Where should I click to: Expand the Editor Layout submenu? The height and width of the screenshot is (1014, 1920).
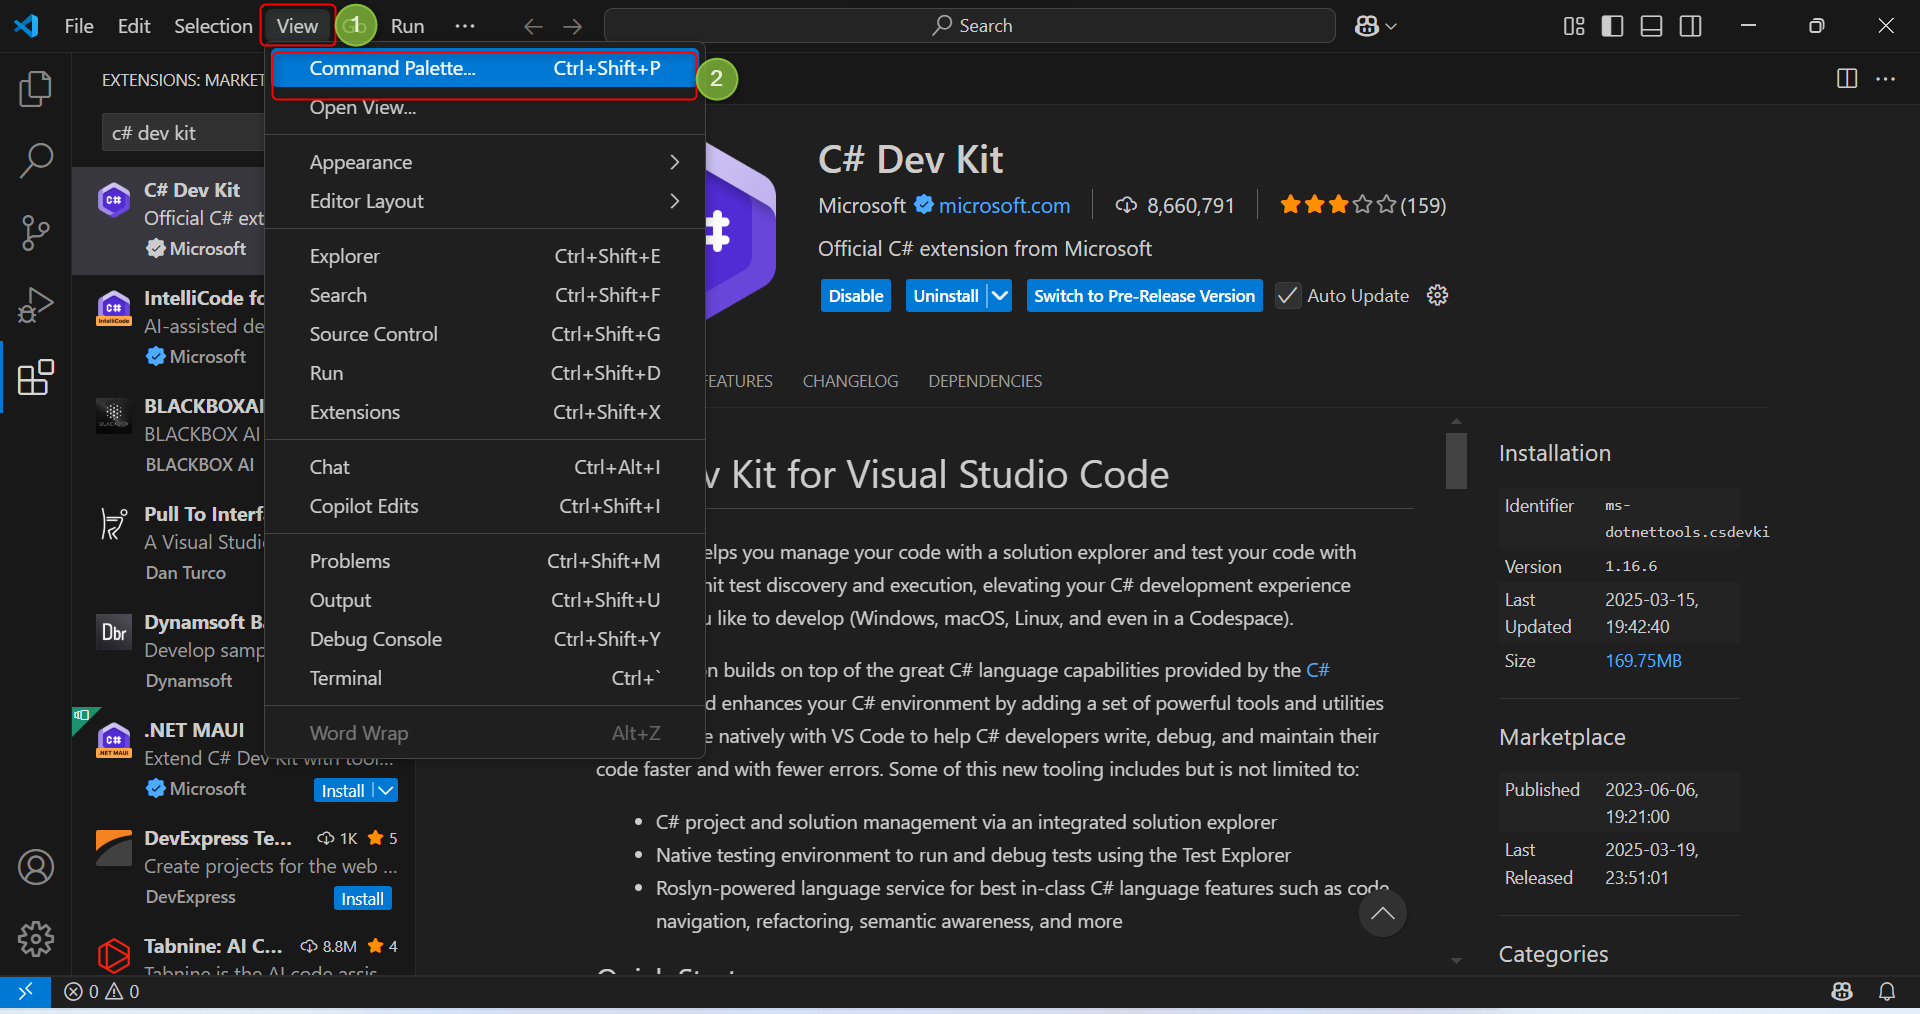pyautogui.click(x=485, y=201)
